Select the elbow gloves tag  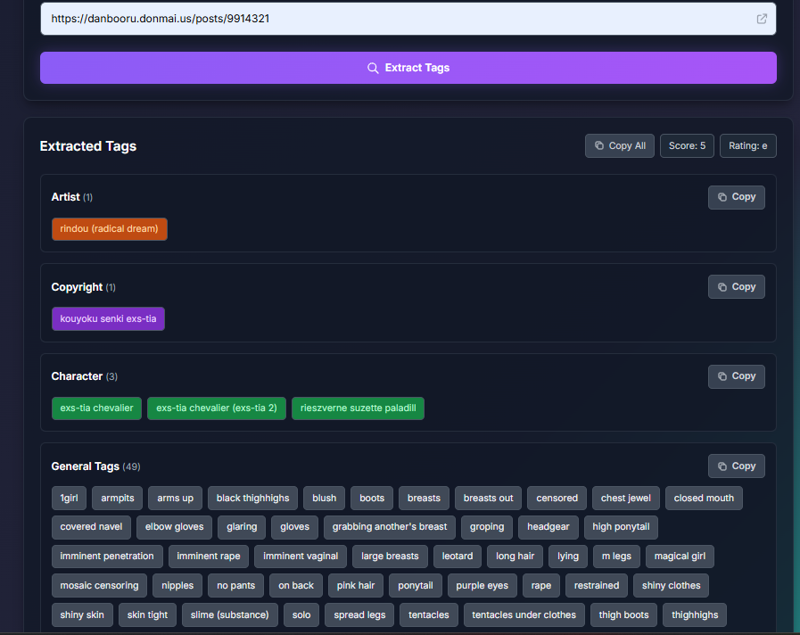(x=174, y=527)
